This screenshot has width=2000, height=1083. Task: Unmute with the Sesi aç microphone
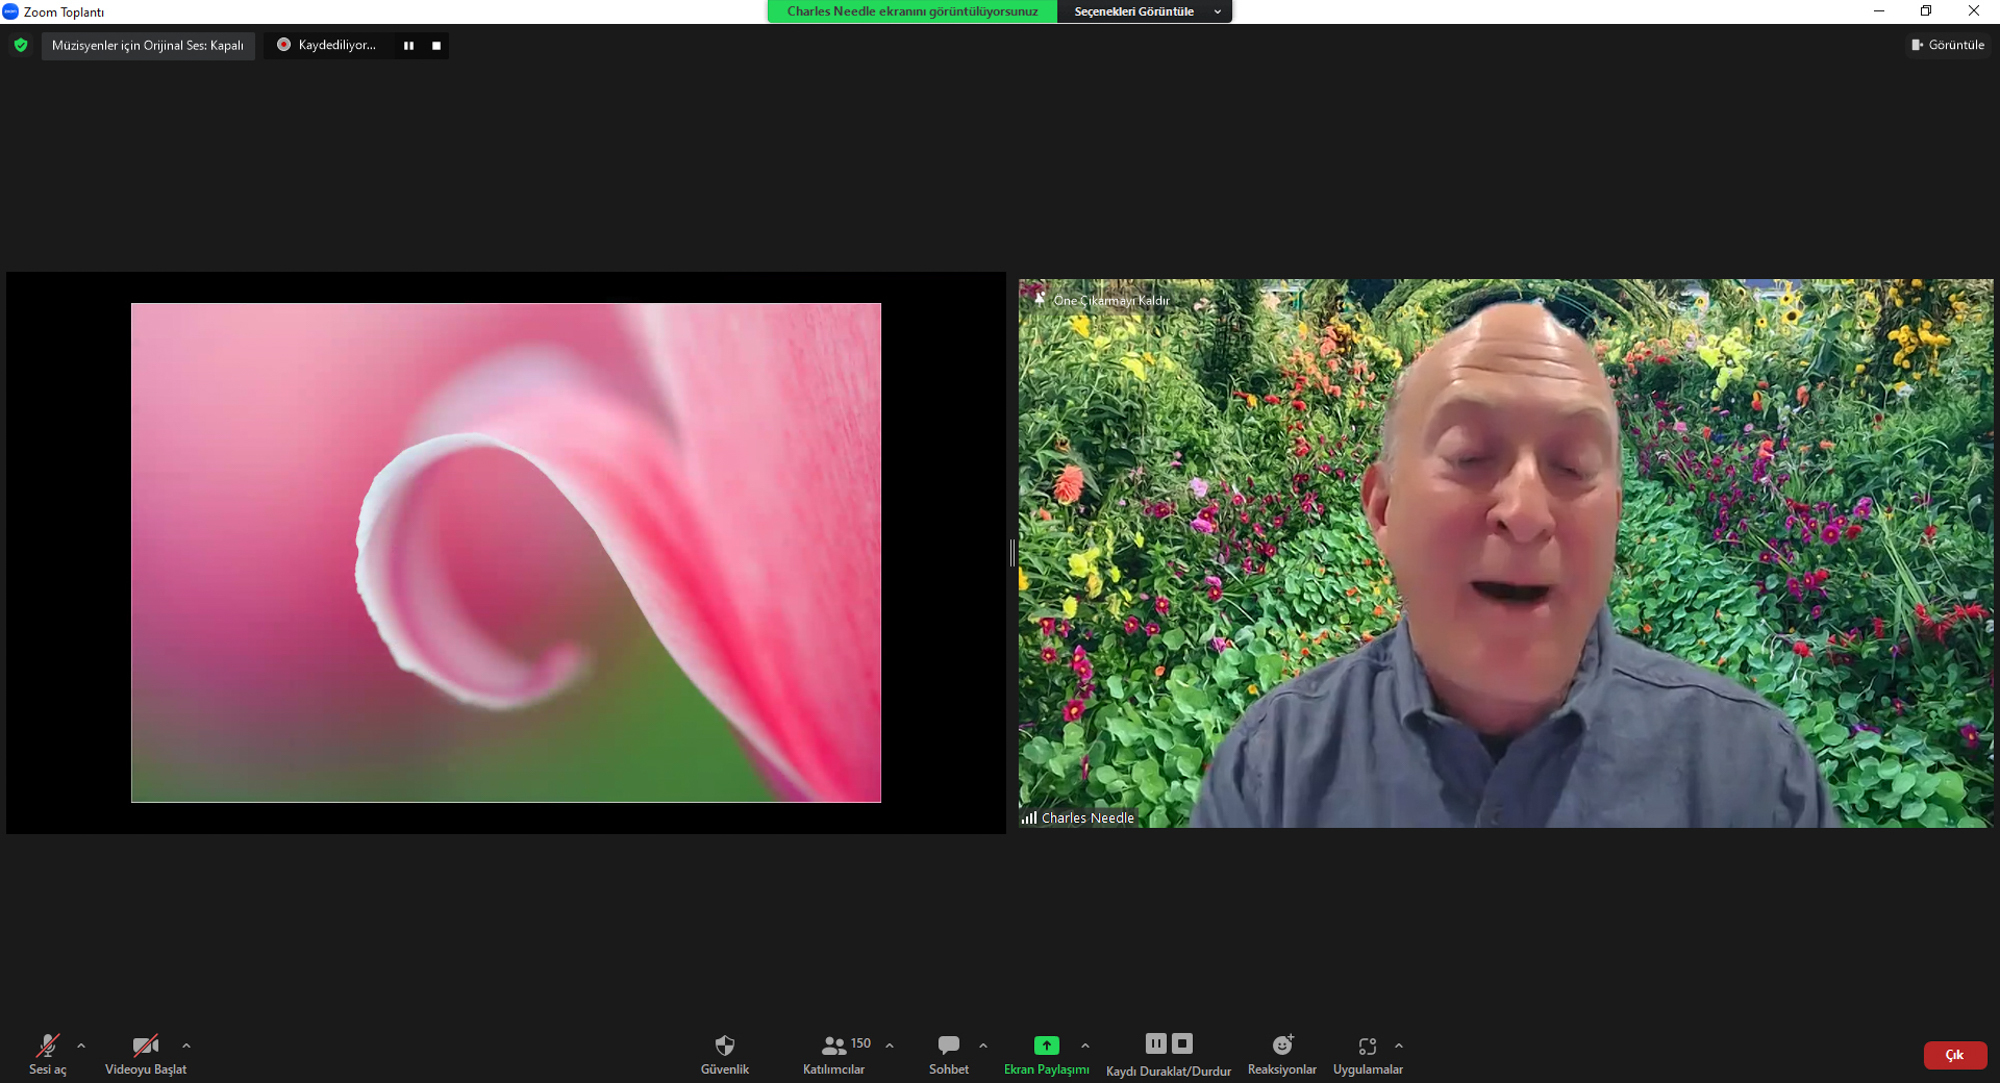tap(47, 1054)
